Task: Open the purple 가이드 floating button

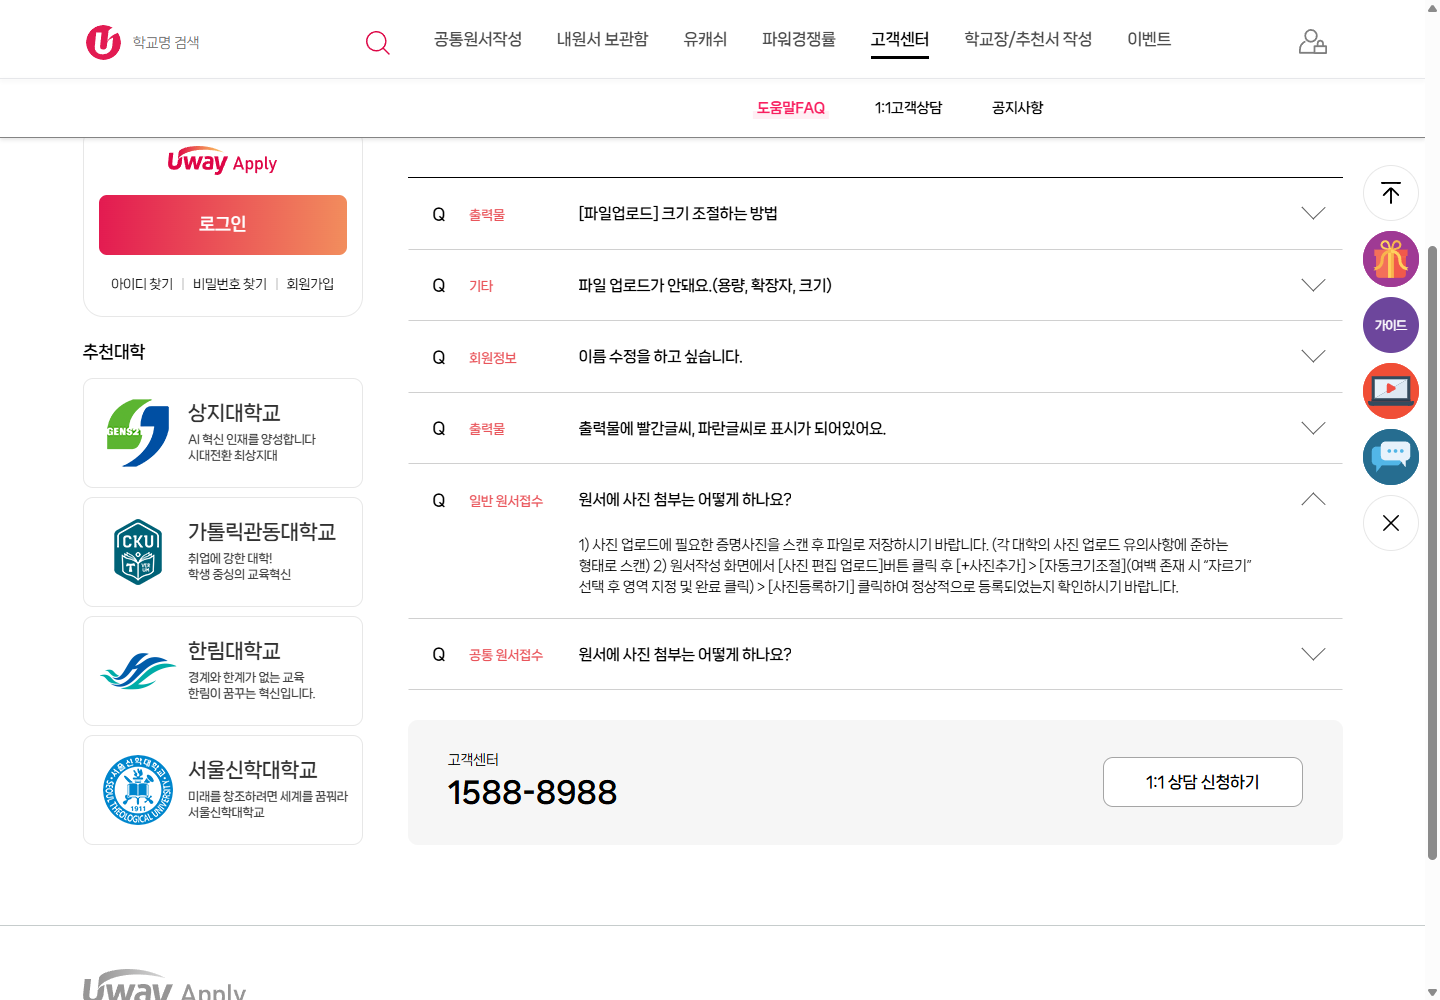Action: tap(1391, 325)
